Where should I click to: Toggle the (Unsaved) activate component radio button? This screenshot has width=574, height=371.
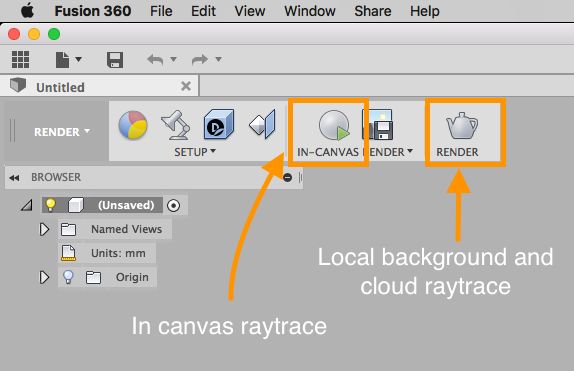174,205
